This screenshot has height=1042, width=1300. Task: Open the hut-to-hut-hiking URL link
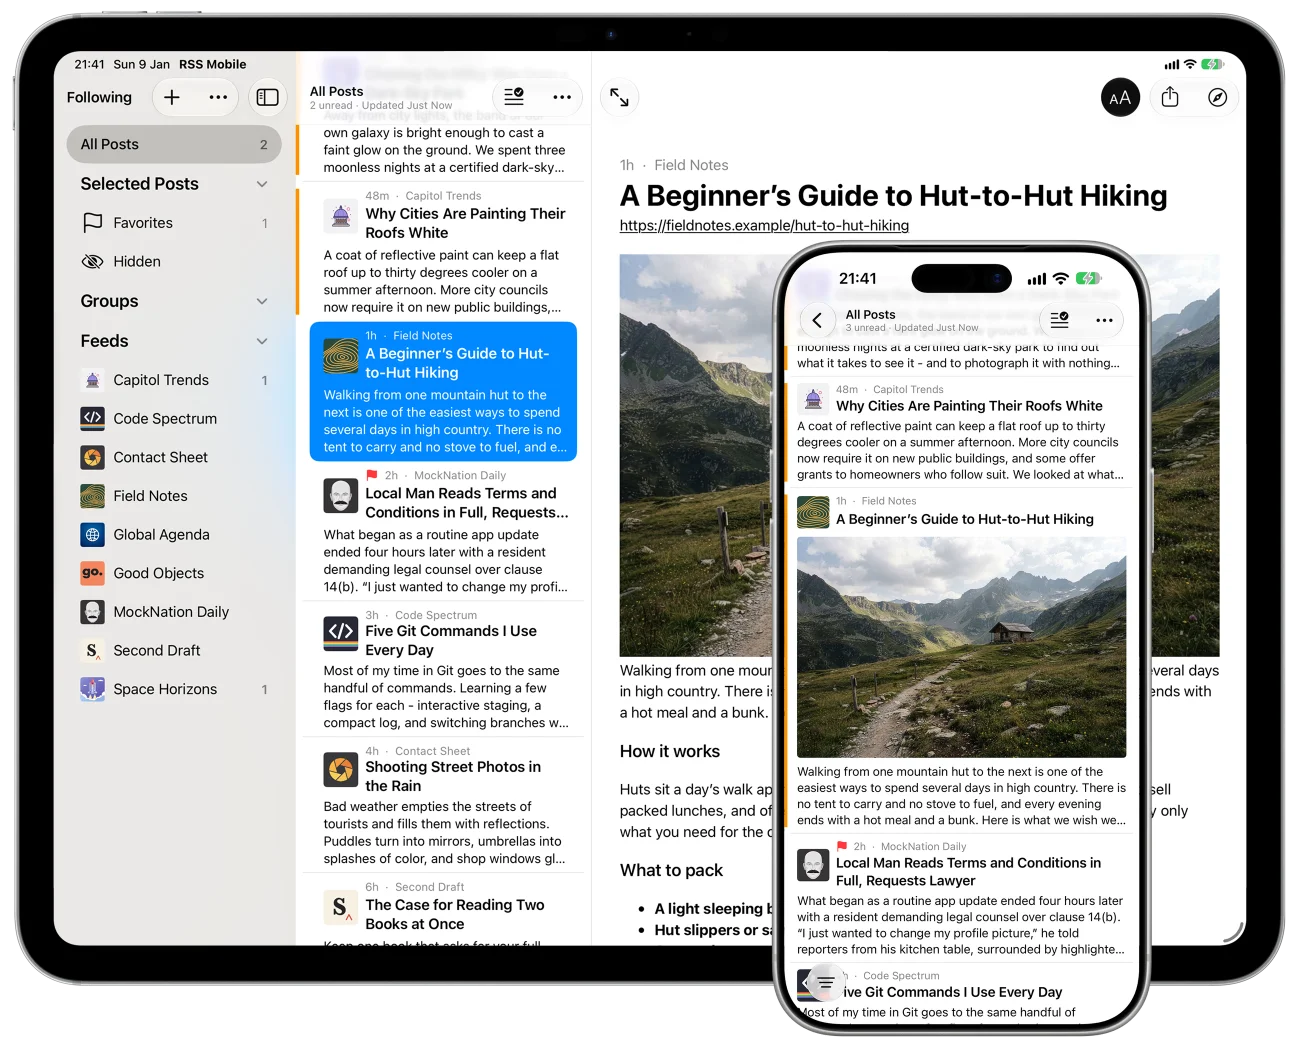[x=764, y=226]
